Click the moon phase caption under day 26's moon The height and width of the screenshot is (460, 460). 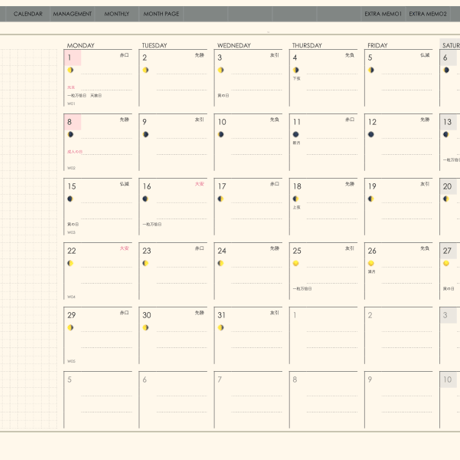[372, 272]
